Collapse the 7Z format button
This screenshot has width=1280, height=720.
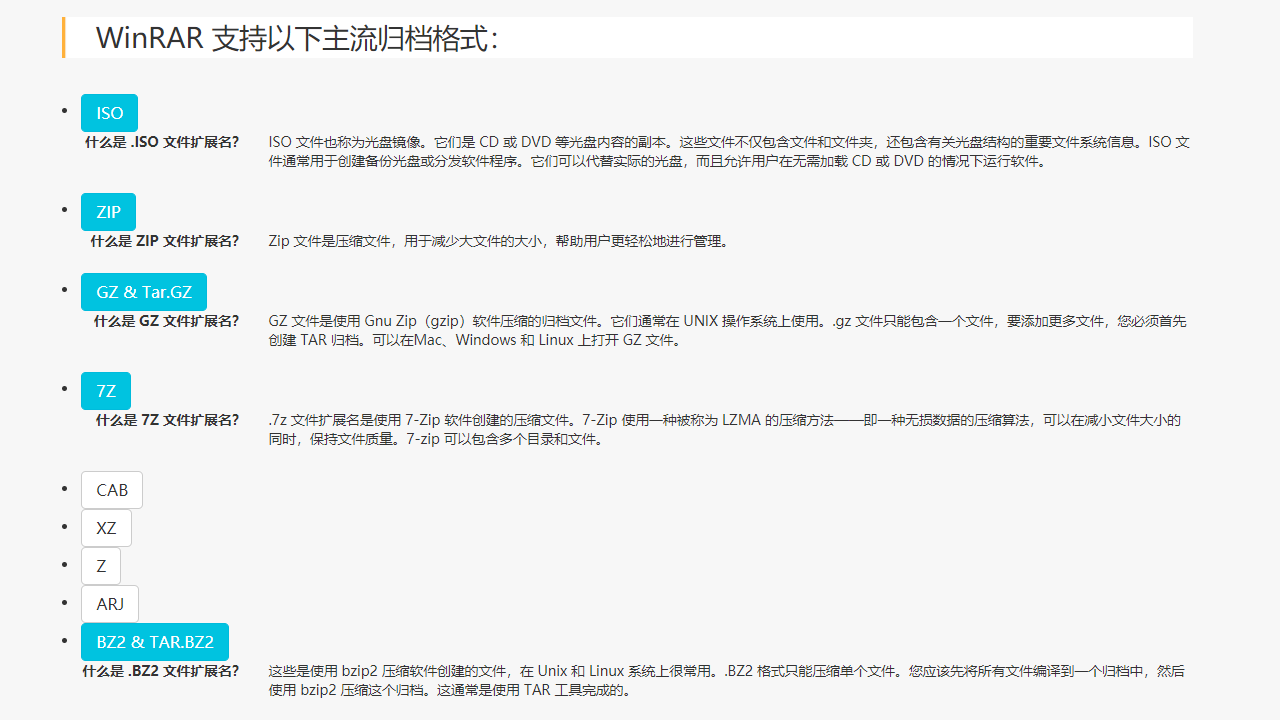coord(106,391)
